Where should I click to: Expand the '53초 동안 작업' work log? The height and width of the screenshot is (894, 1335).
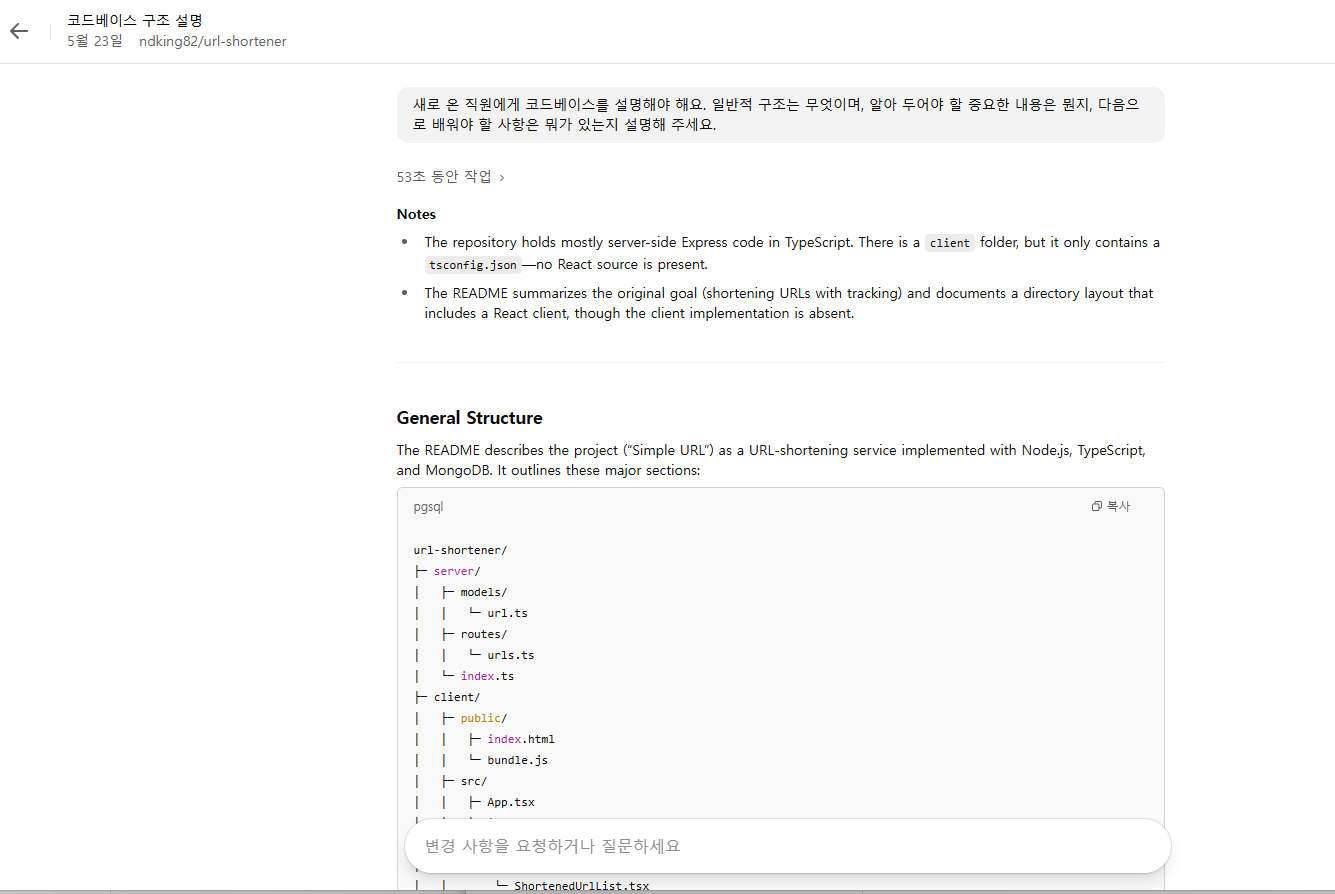click(451, 177)
